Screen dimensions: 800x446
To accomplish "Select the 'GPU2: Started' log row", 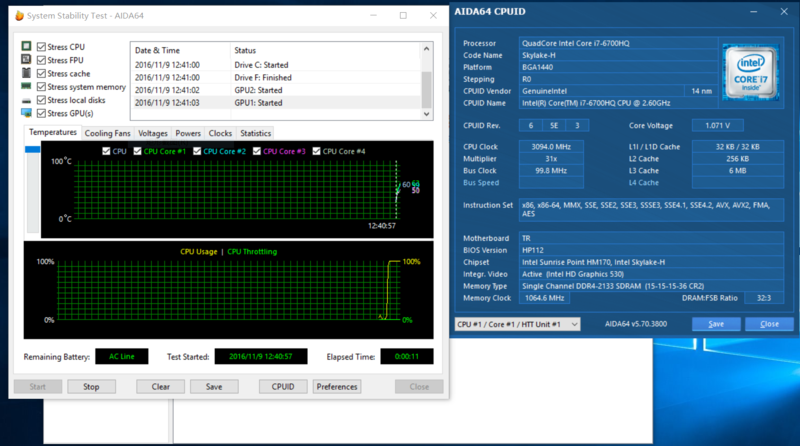I will click(276, 90).
